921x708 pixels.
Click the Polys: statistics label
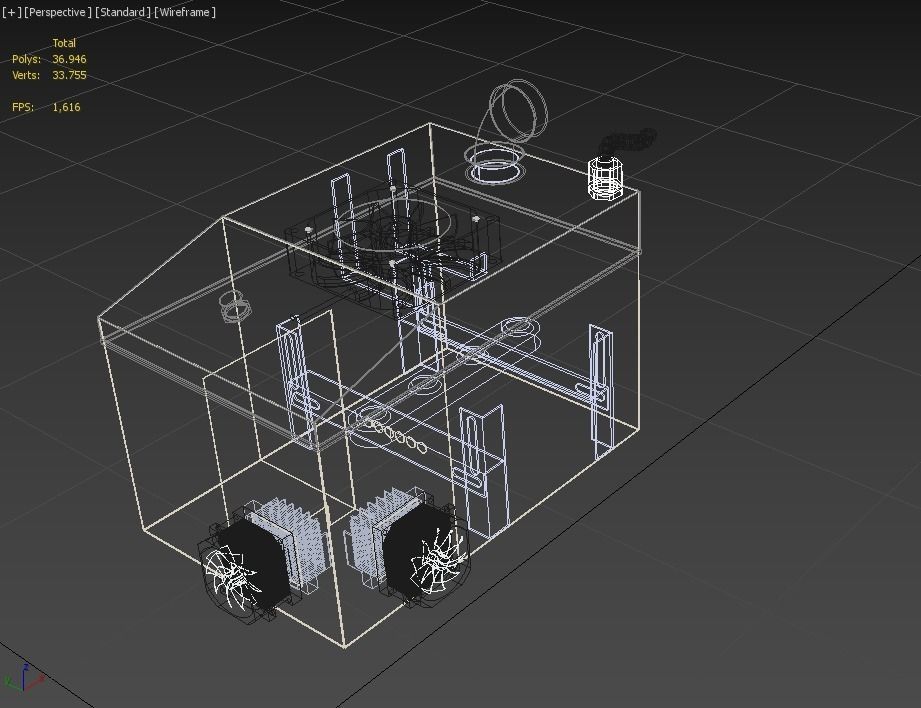point(26,59)
